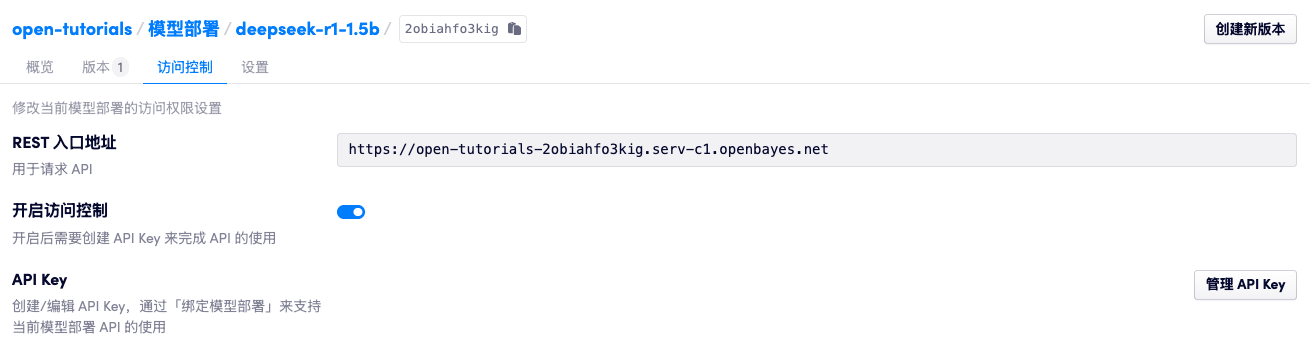Click the REST endpoint URL field
Image resolution: width=1310 pixels, height=360 pixels.
click(817, 149)
